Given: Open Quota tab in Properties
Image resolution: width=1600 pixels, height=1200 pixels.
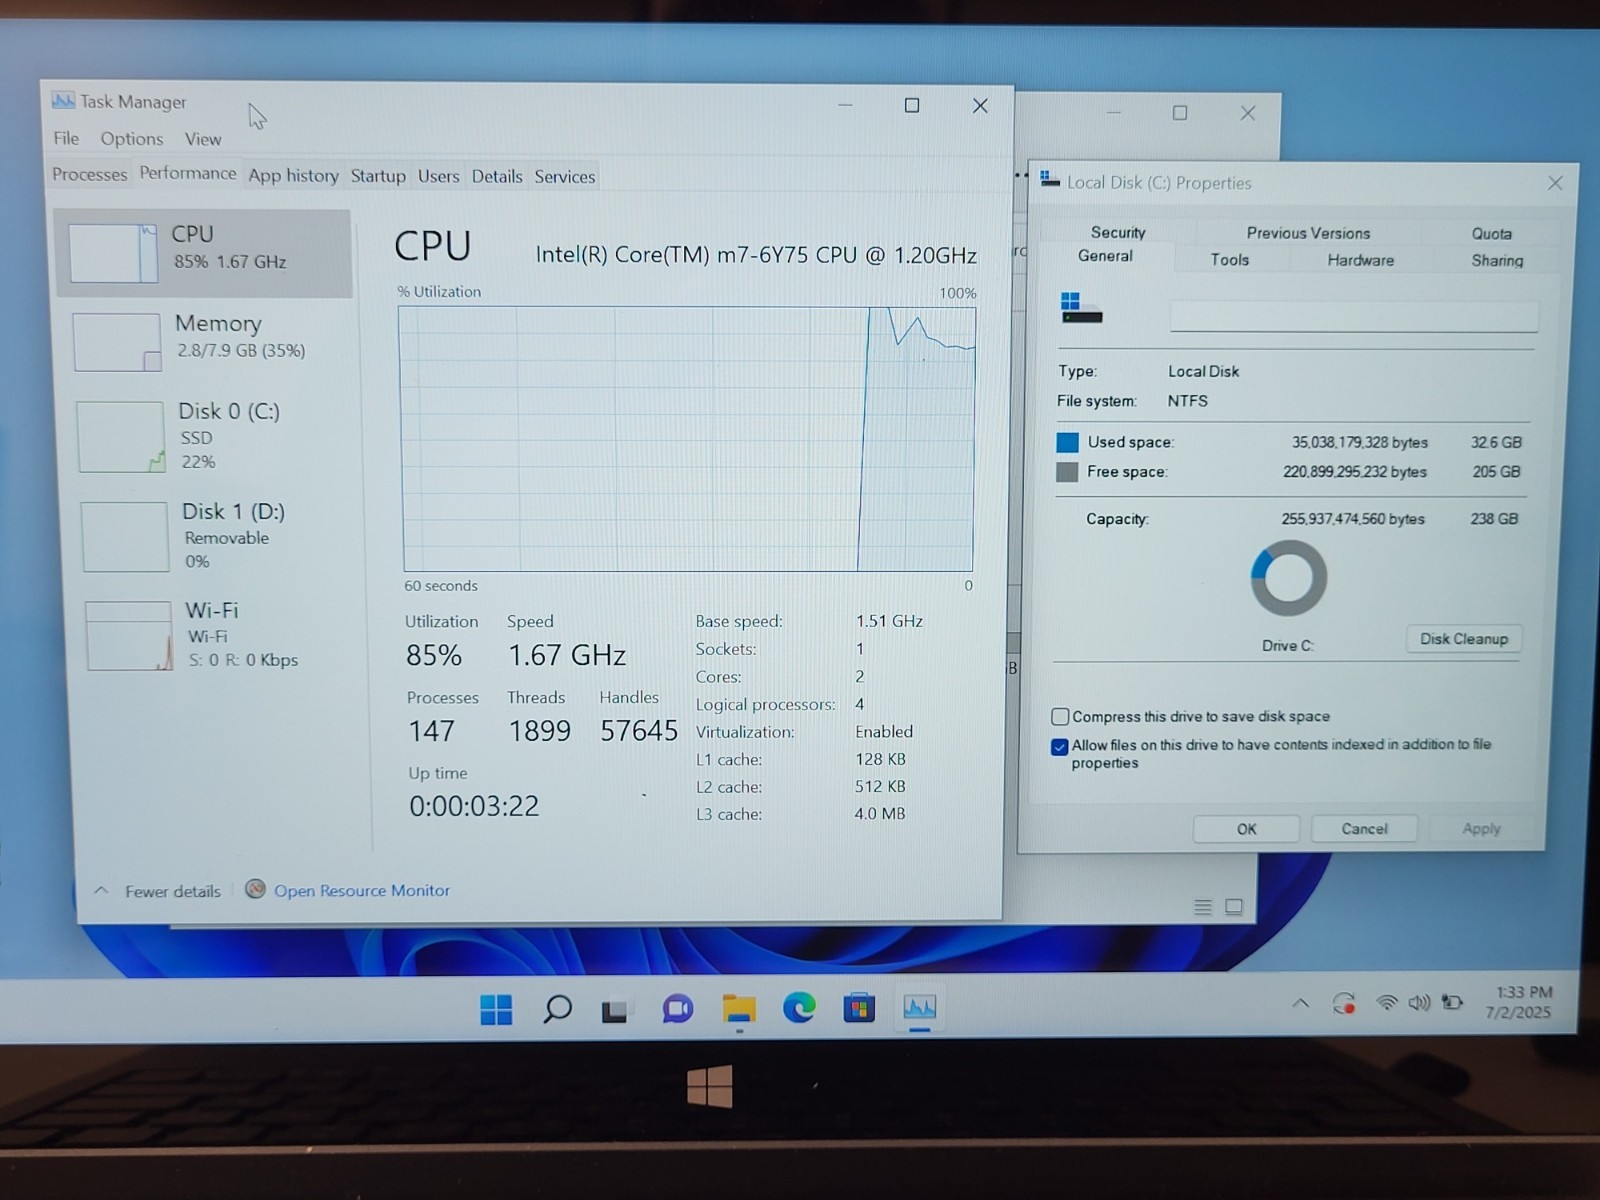Looking at the screenshot, I should [1491, 233].
